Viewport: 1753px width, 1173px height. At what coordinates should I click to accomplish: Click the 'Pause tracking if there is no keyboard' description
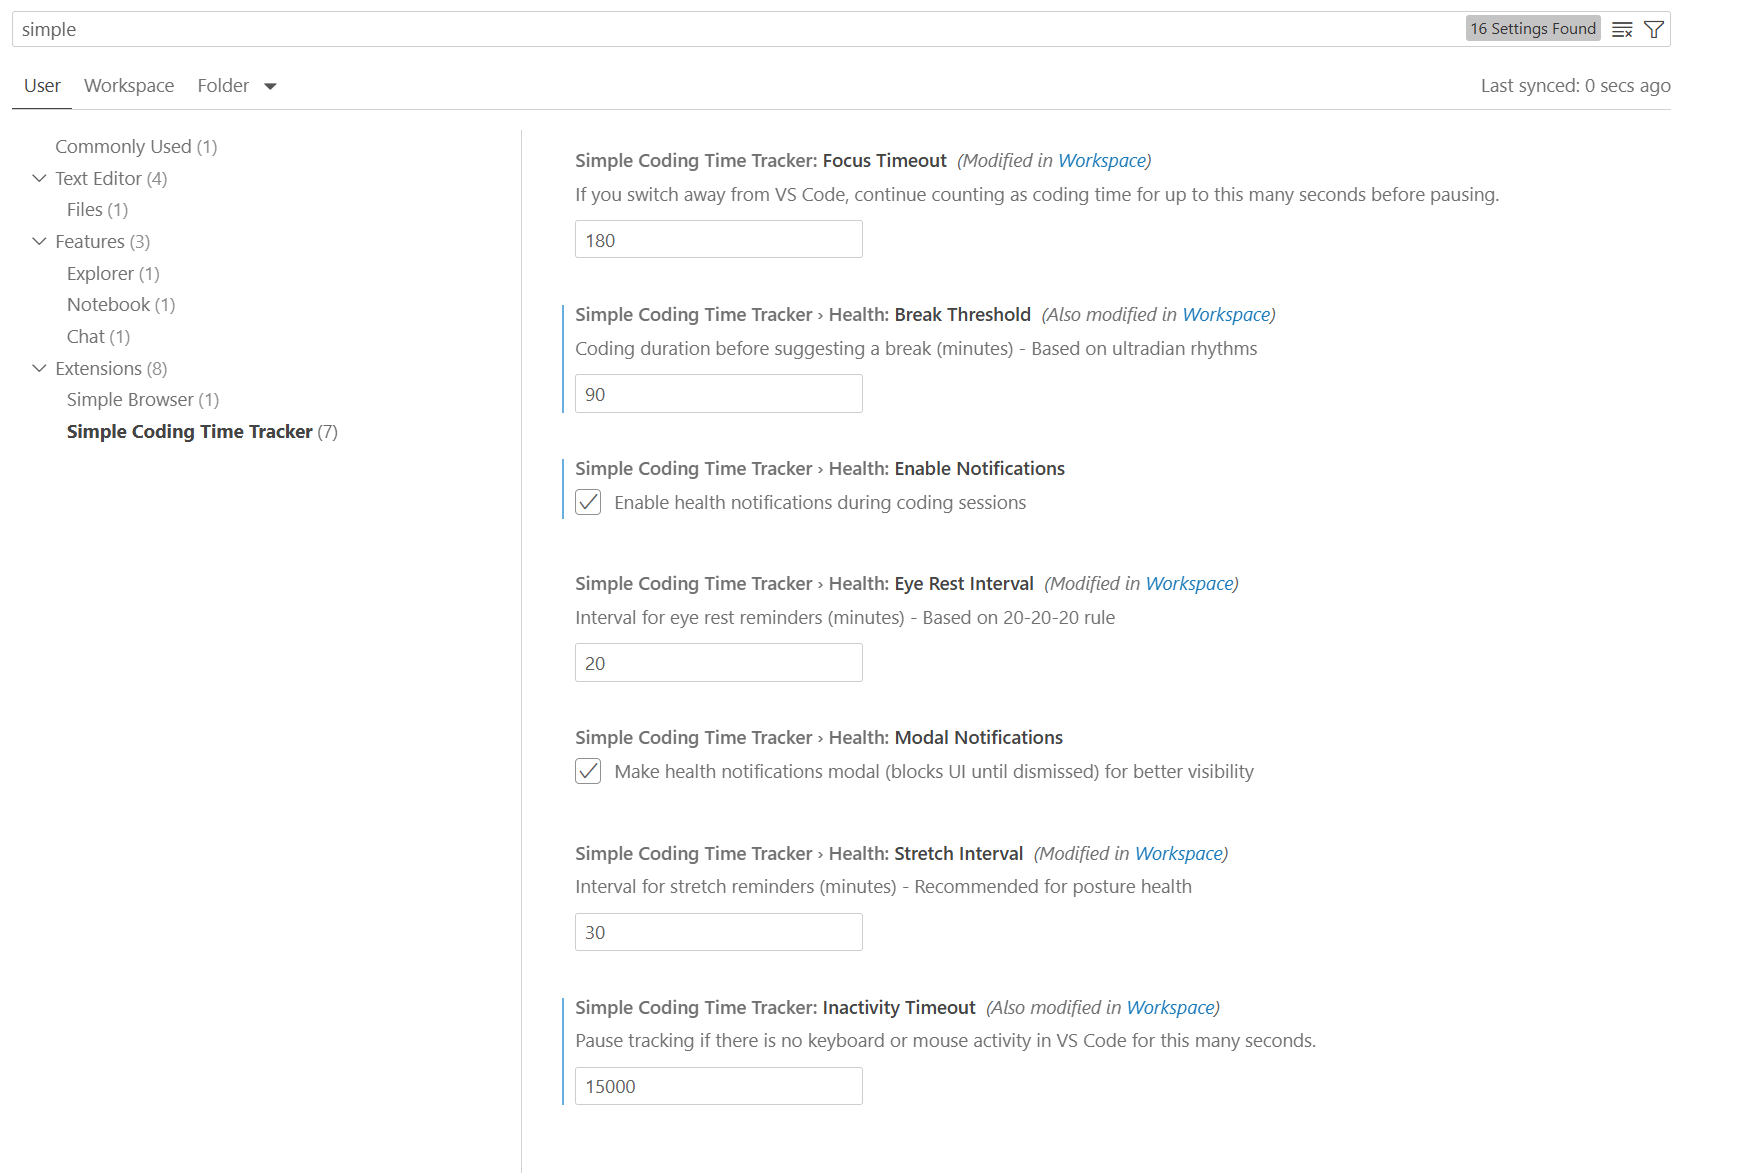click(x=945, y=1041)
